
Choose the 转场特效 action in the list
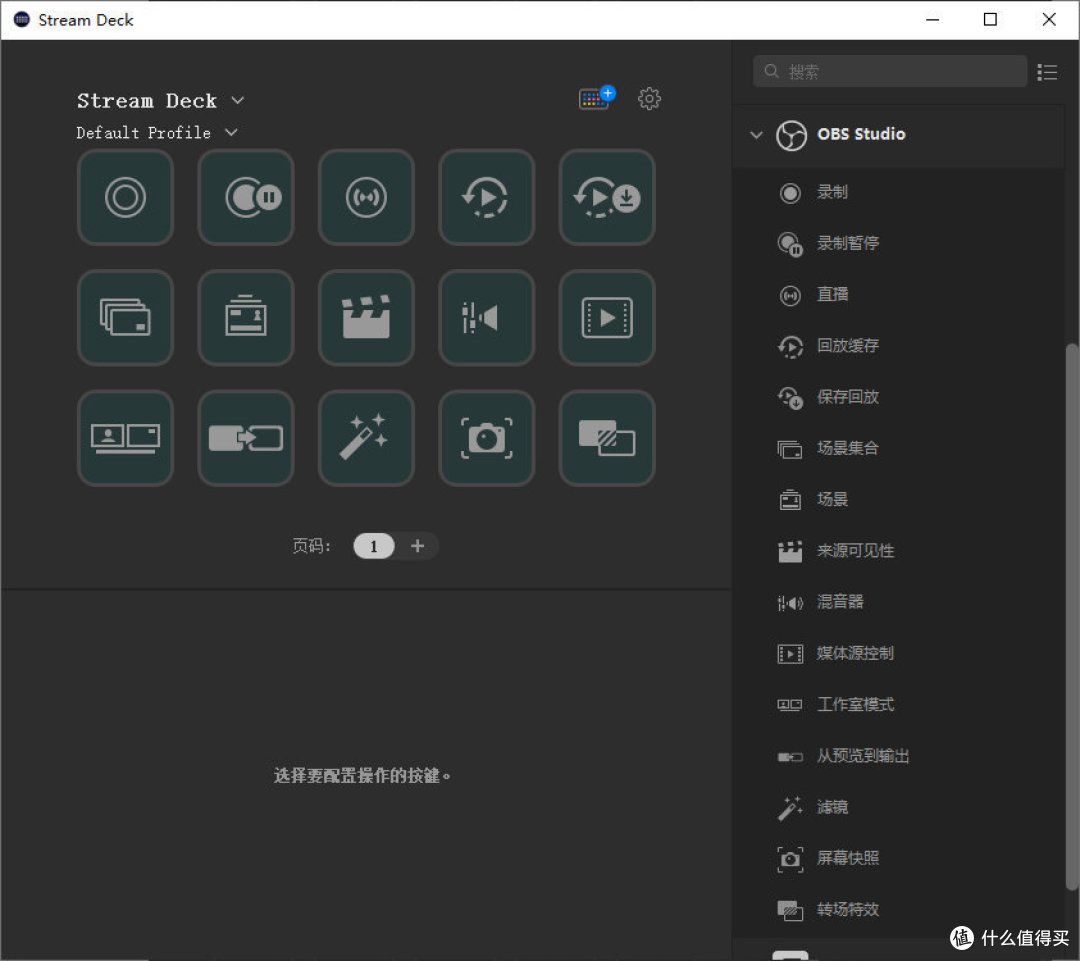pyautogui.click(x=898, y=910)
